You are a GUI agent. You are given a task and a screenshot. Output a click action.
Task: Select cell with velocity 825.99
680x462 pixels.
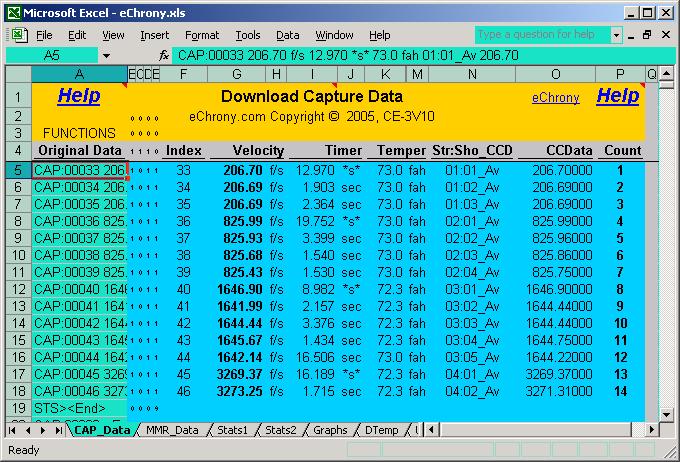(x=237, y=221)
